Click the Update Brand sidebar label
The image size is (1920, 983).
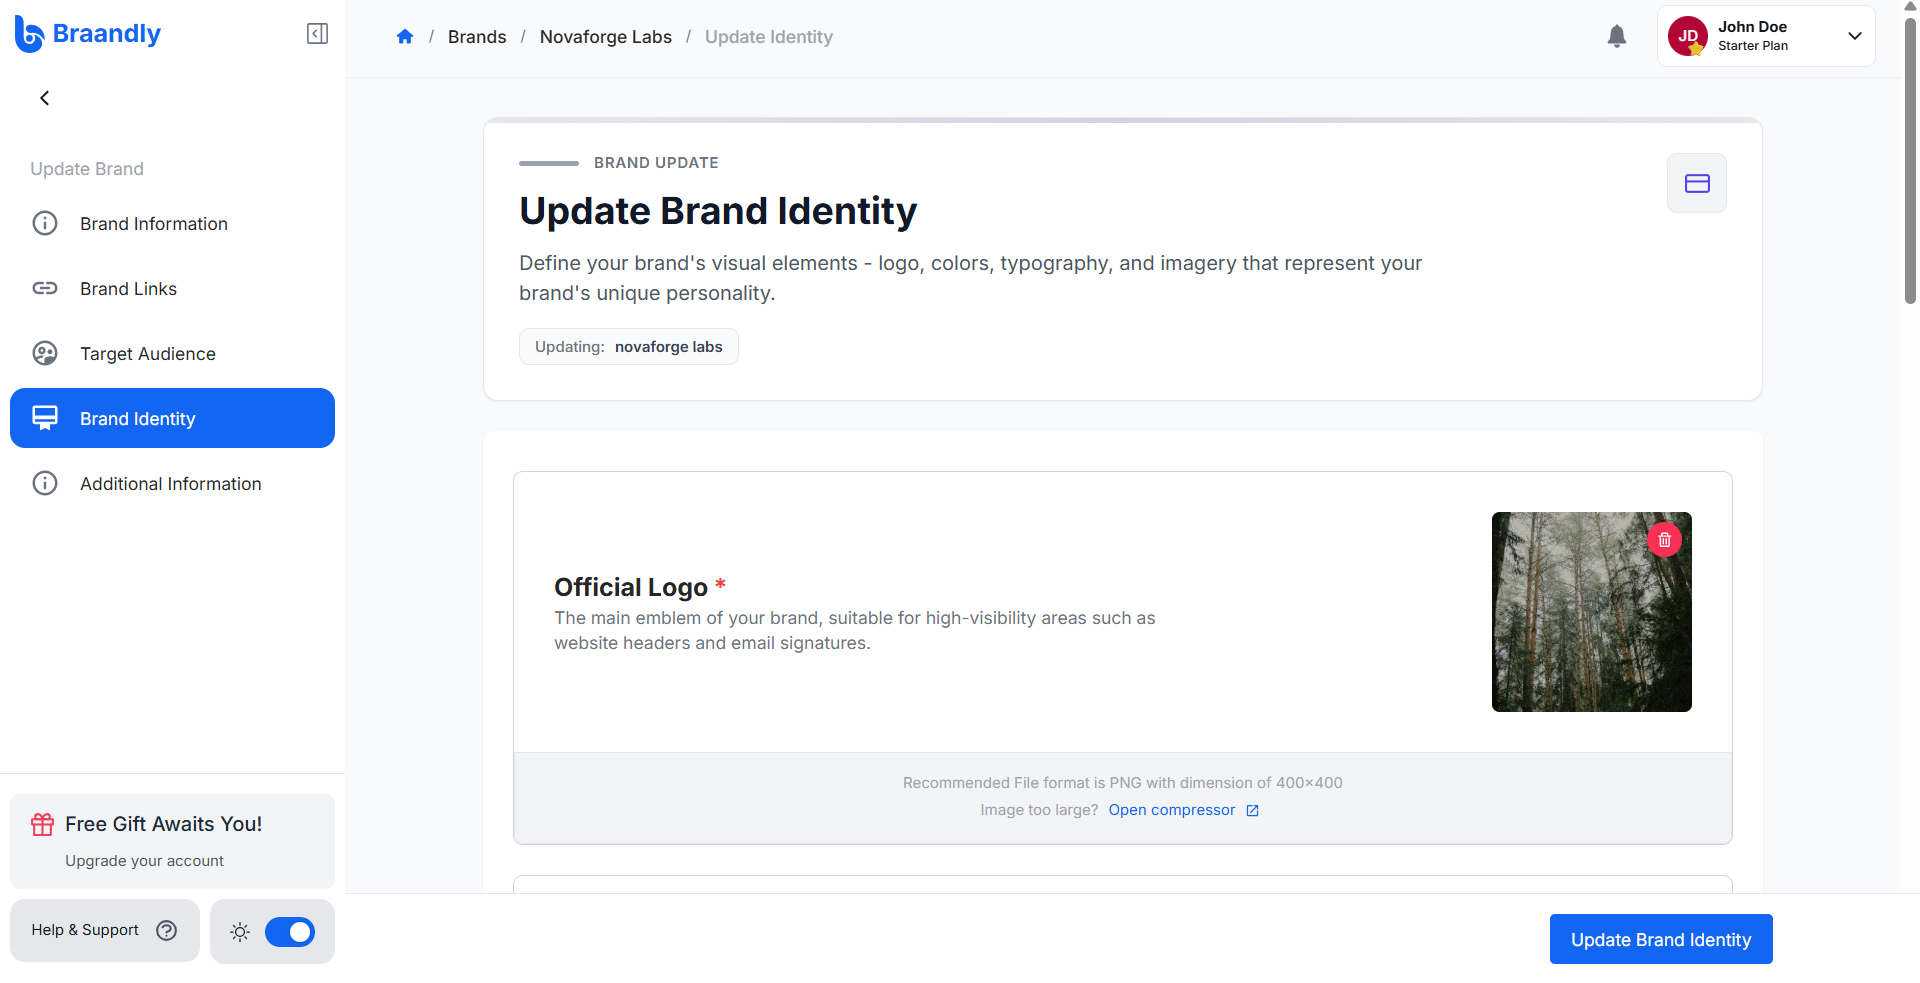(87, 169)
